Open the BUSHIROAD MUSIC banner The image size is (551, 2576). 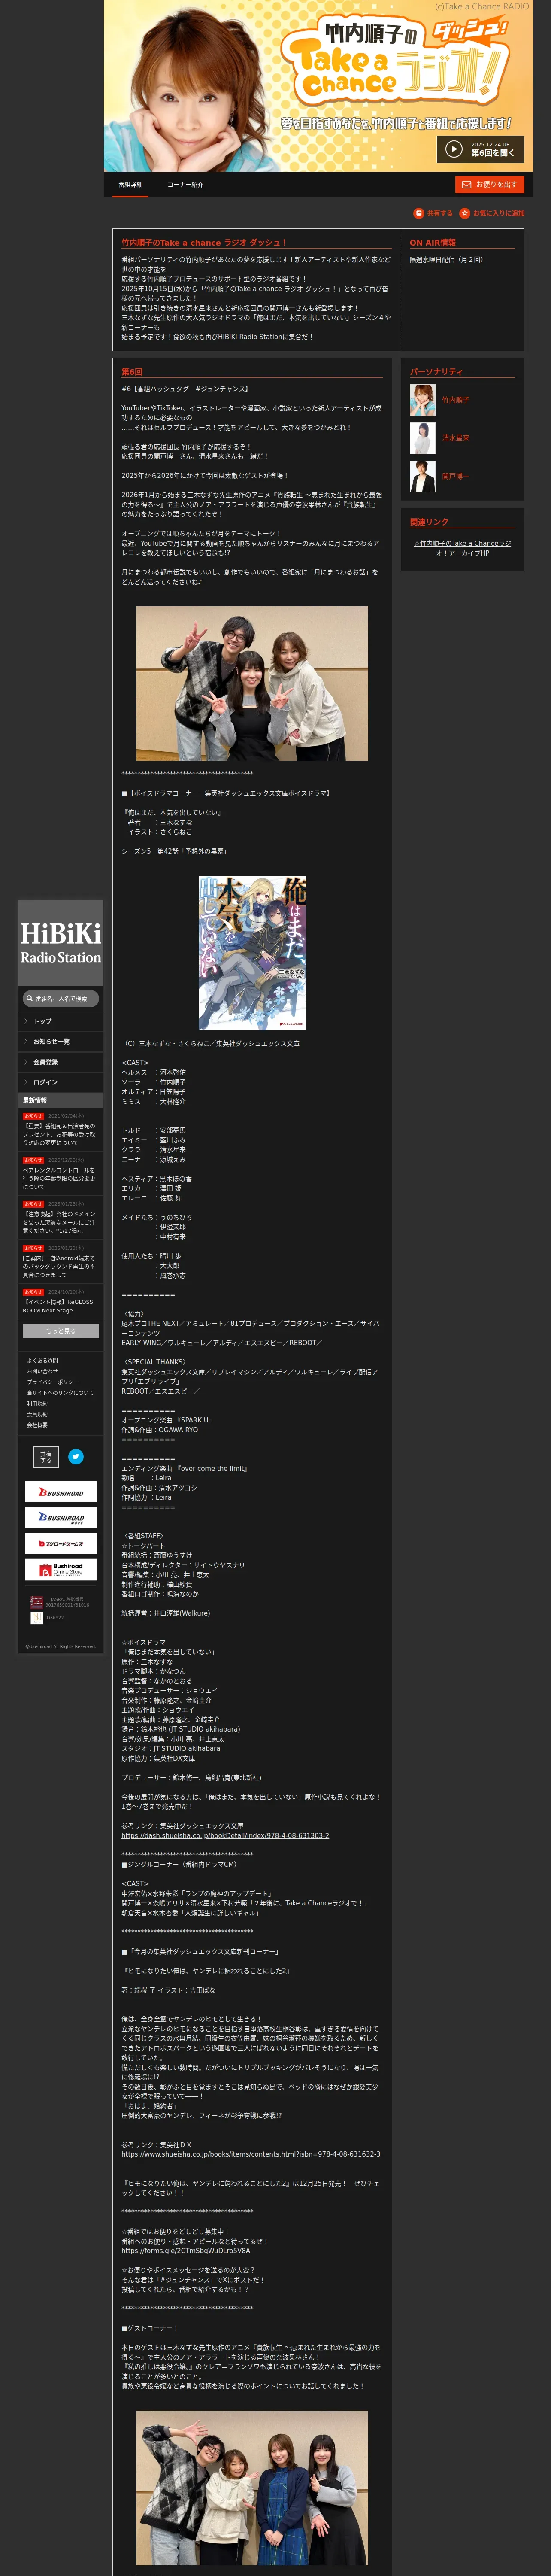click(61, 1518)
